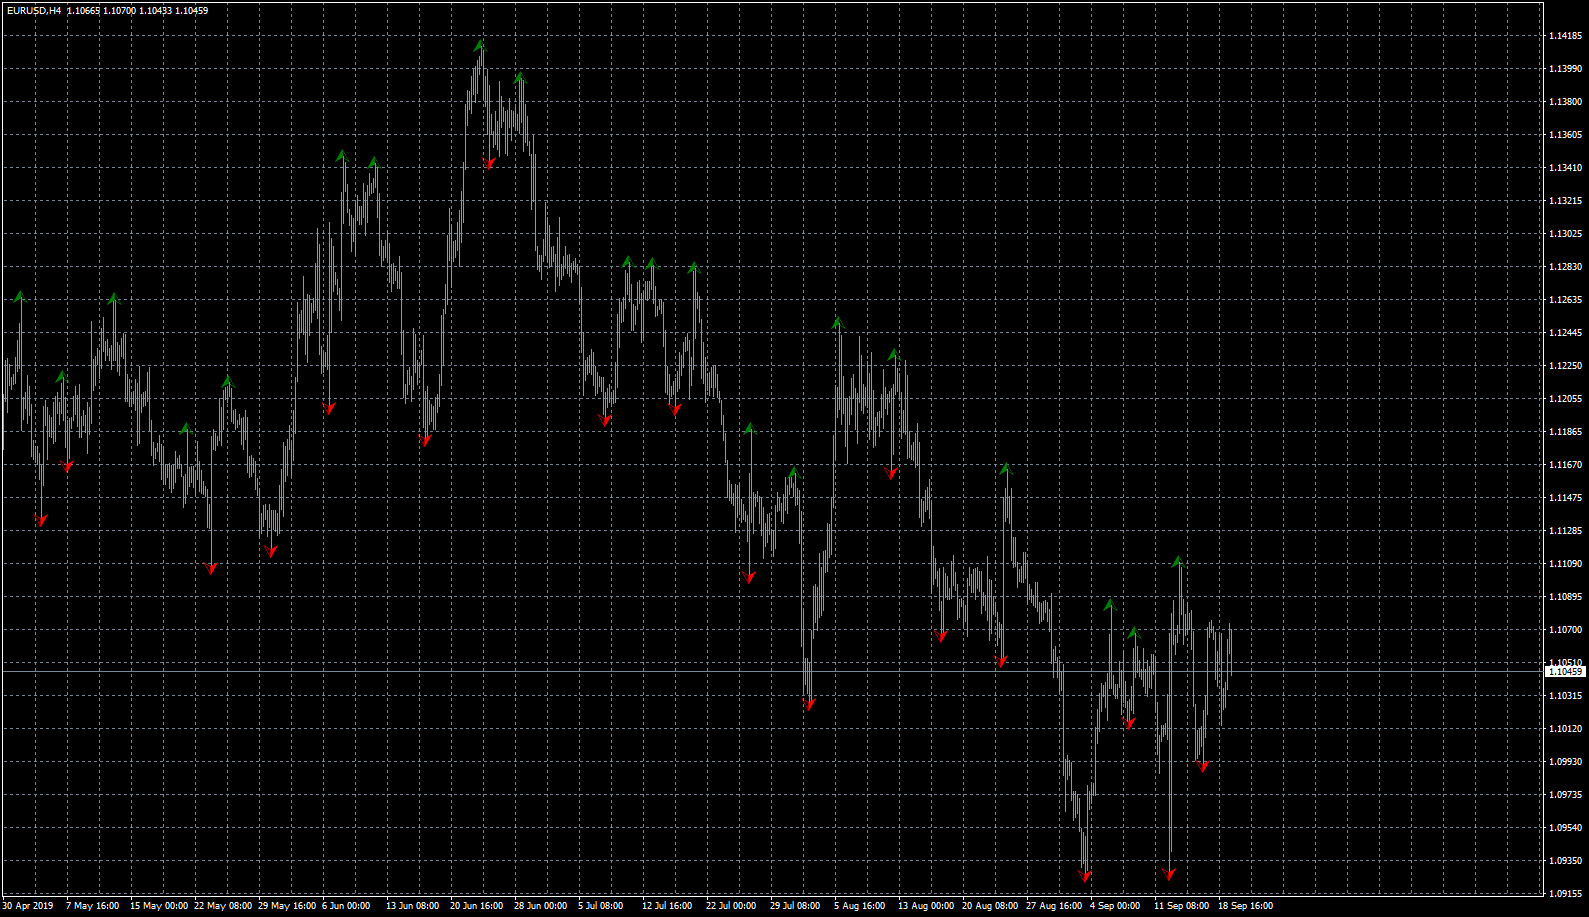Click the 1.10315 price axis label
Viewport: 1589px width, 917px height.
click(1565, 696)
